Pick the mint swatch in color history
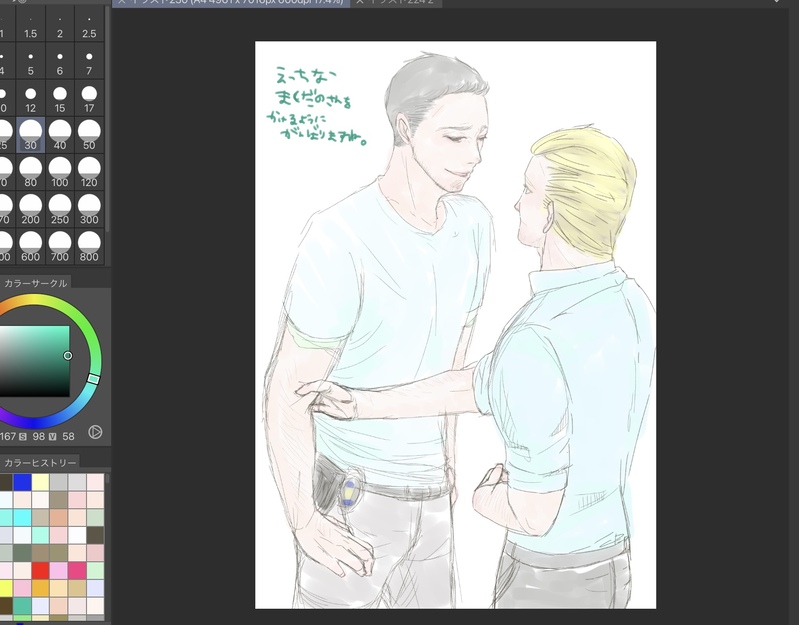 40,535
